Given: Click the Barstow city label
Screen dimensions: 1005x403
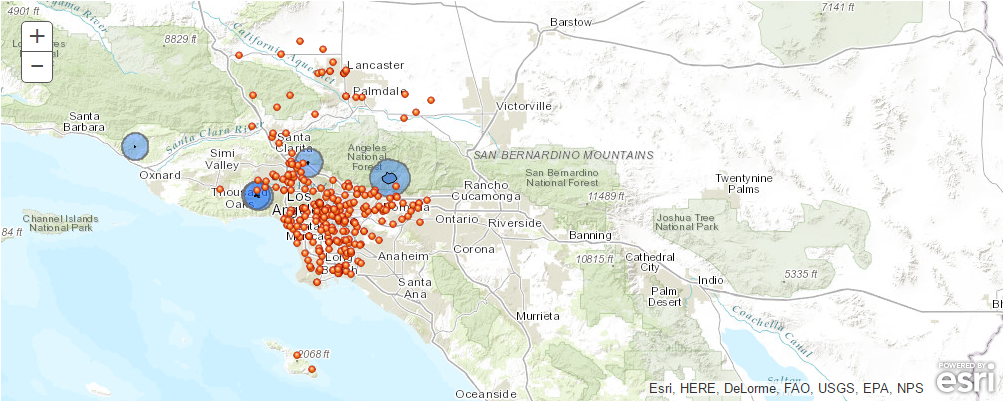Looking at the screenshot, I should 572,22.
